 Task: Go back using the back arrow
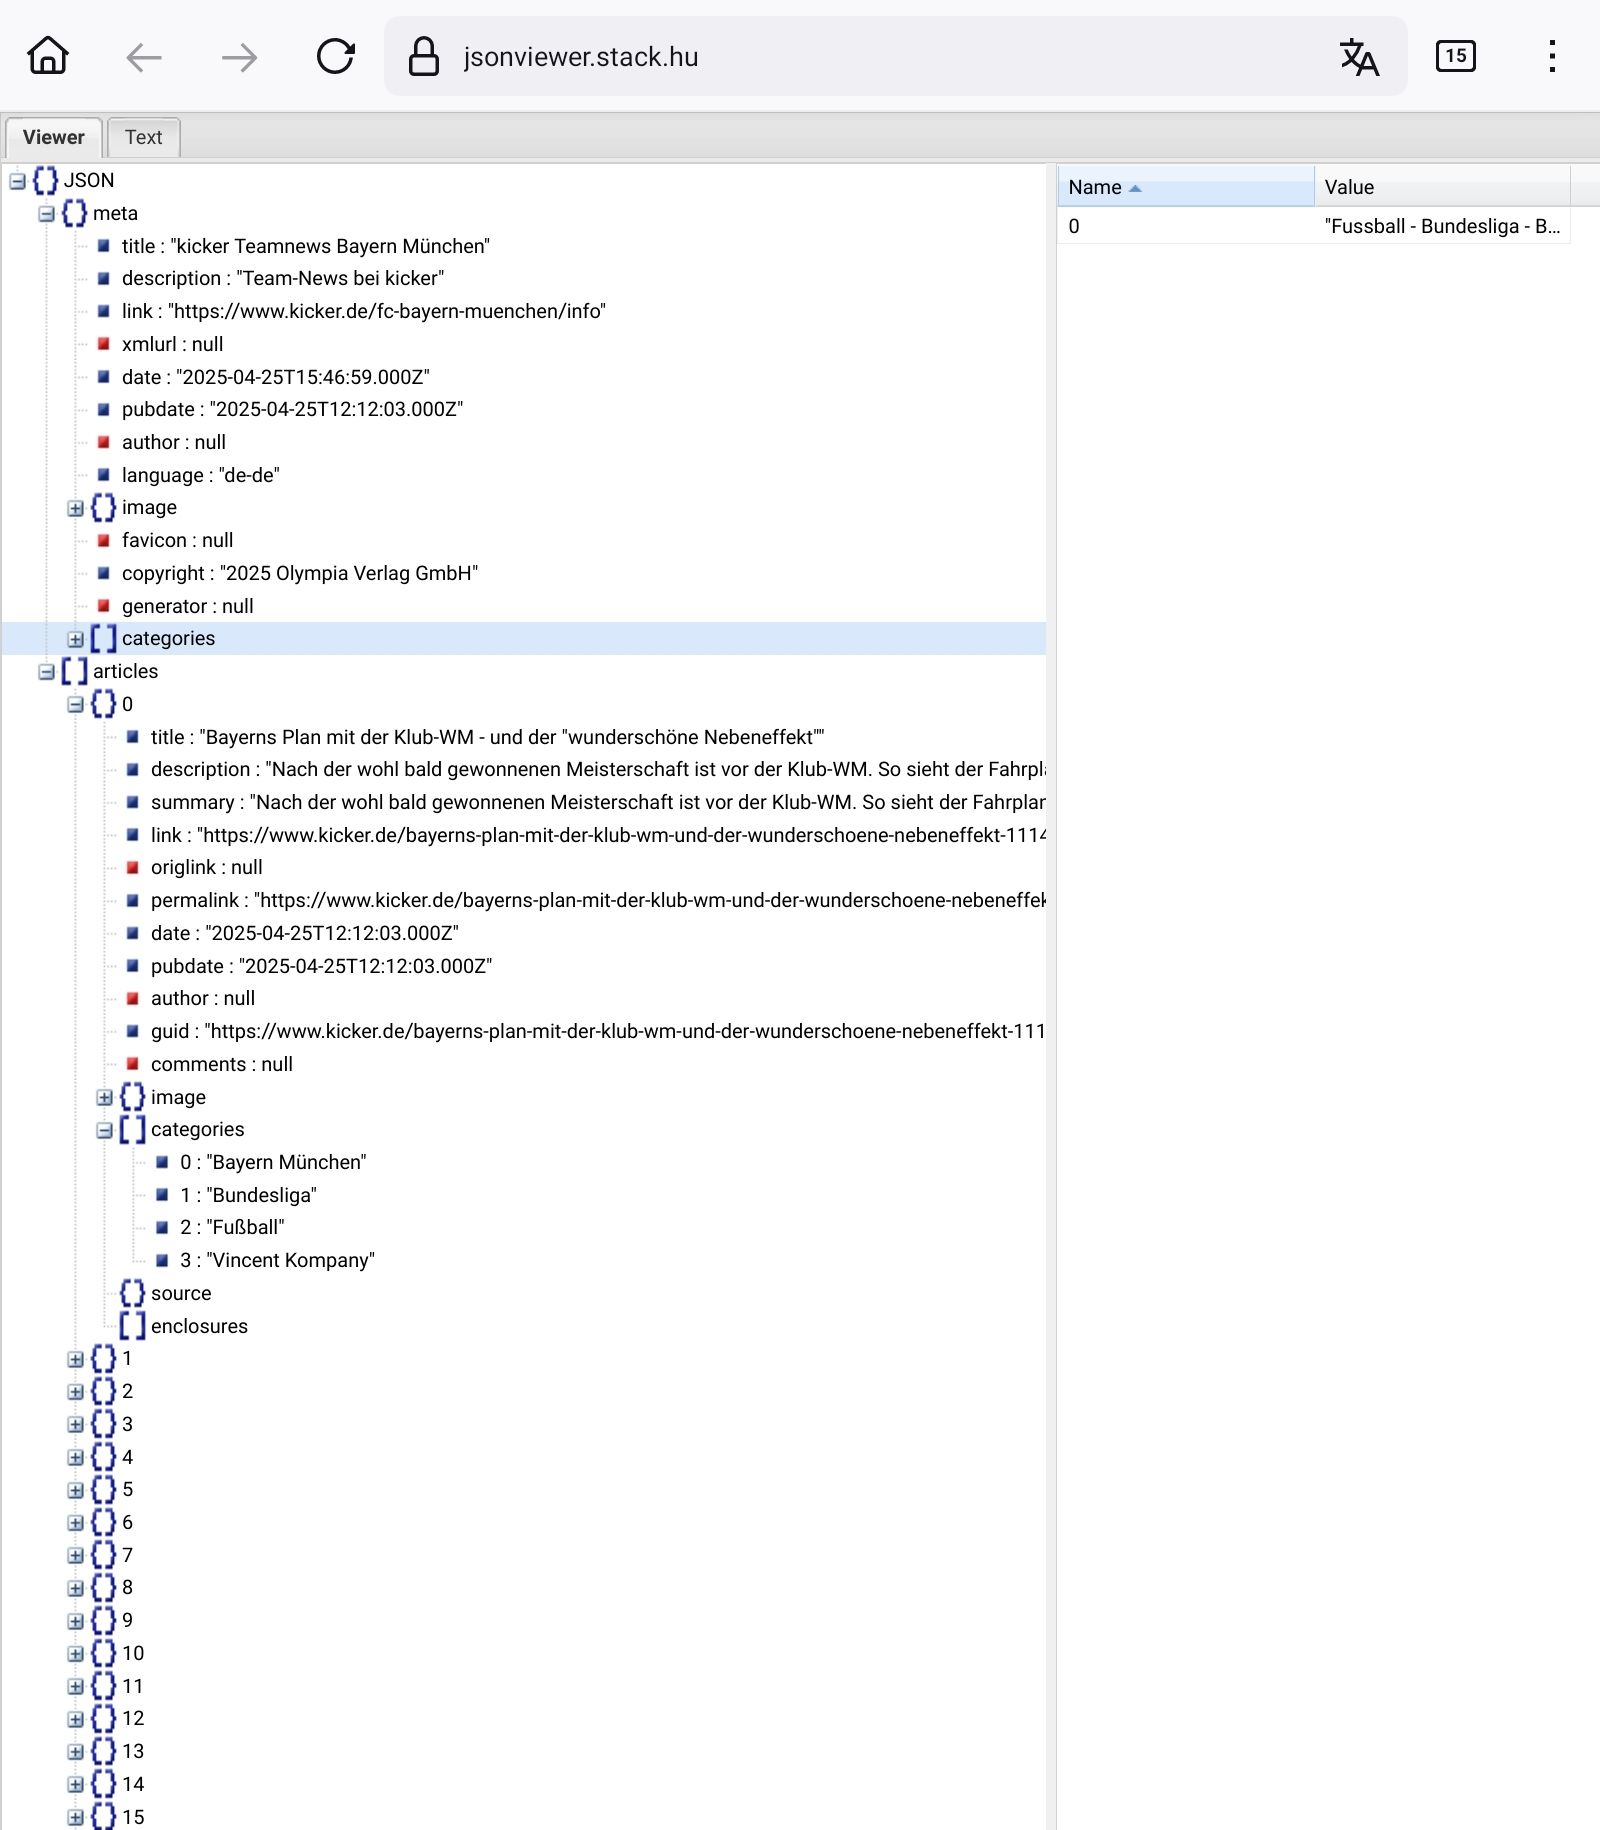pos(144,57)
